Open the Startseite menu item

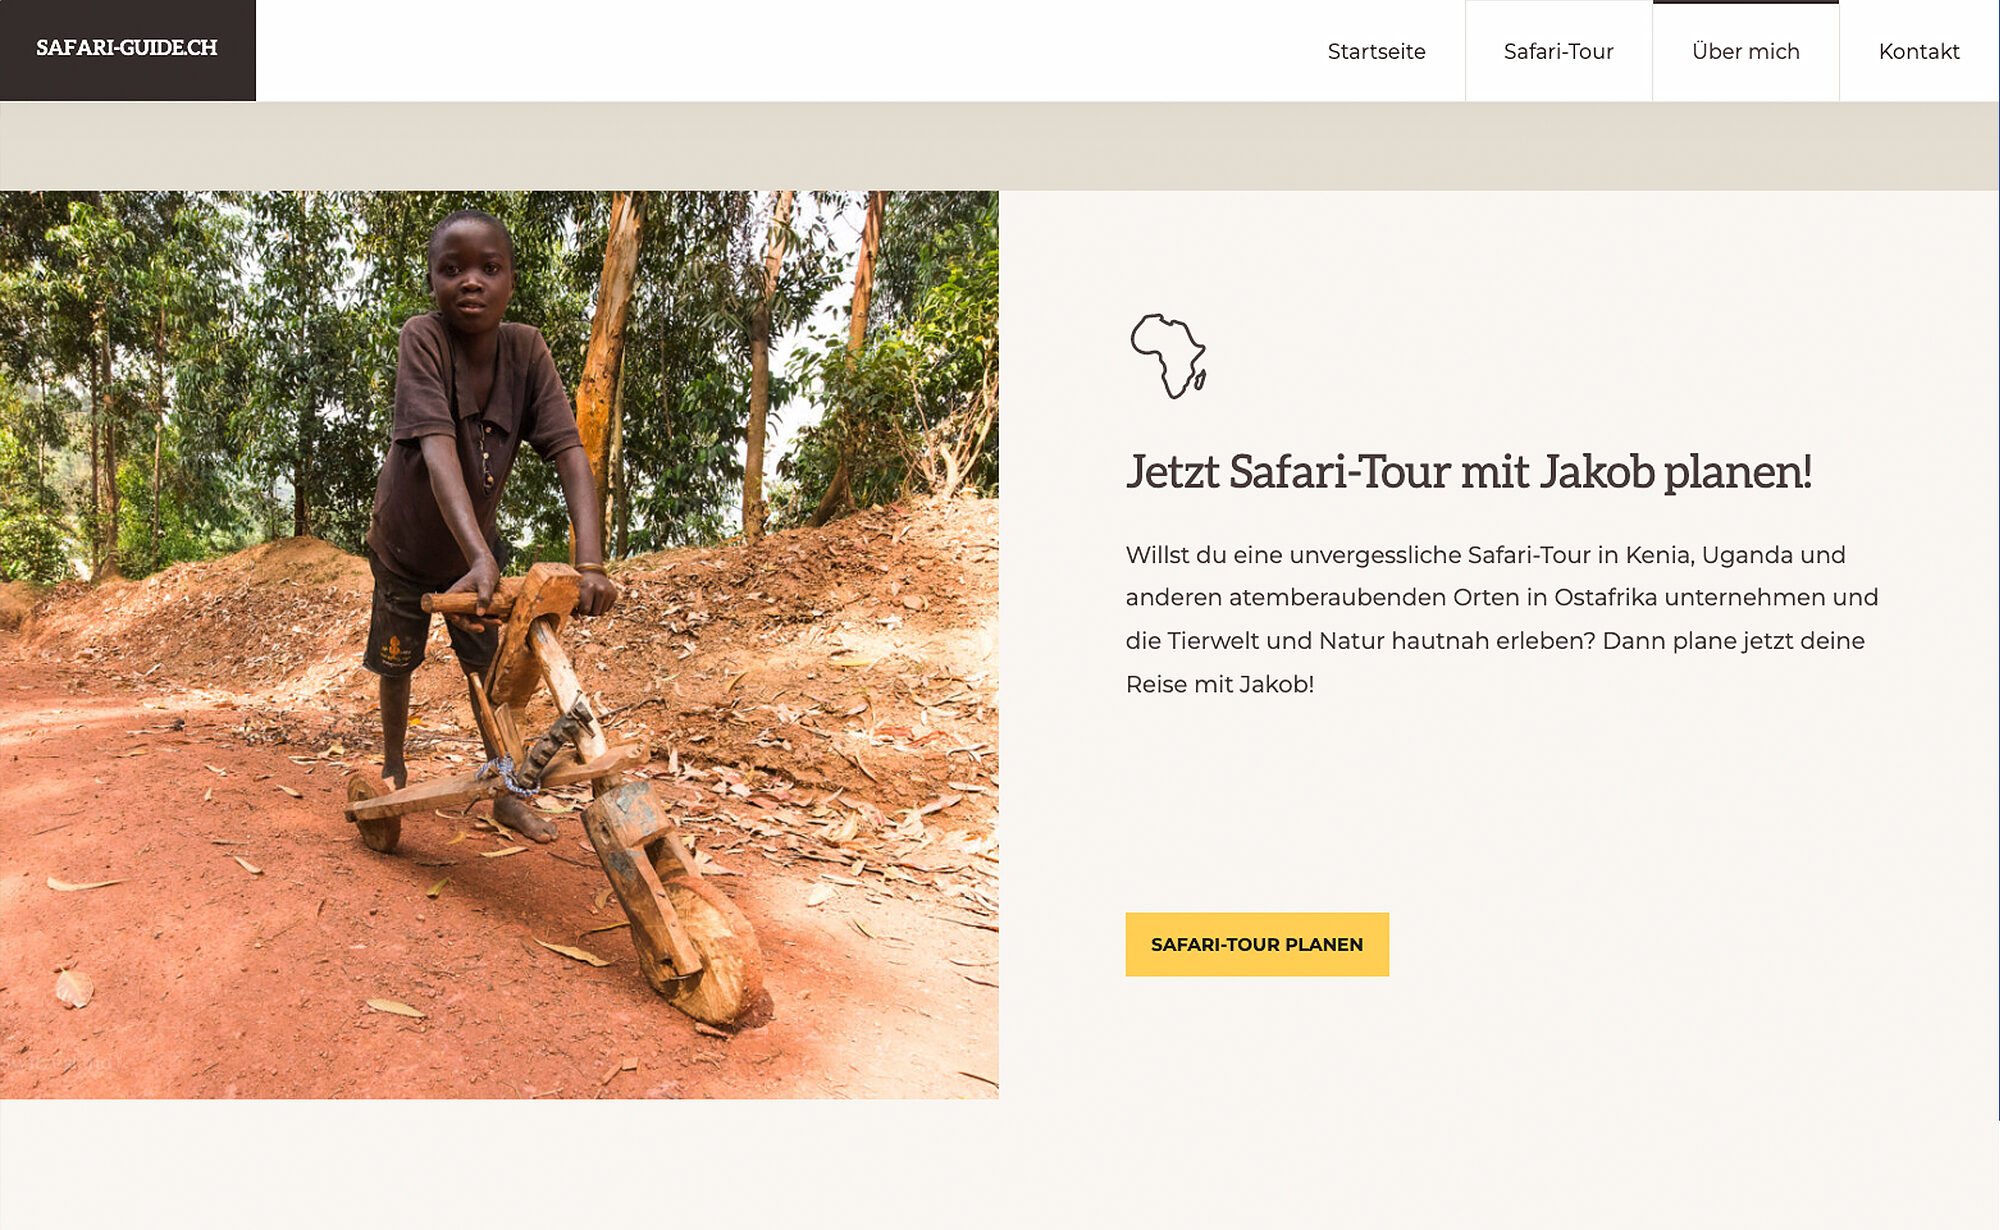coord(1376,51)
